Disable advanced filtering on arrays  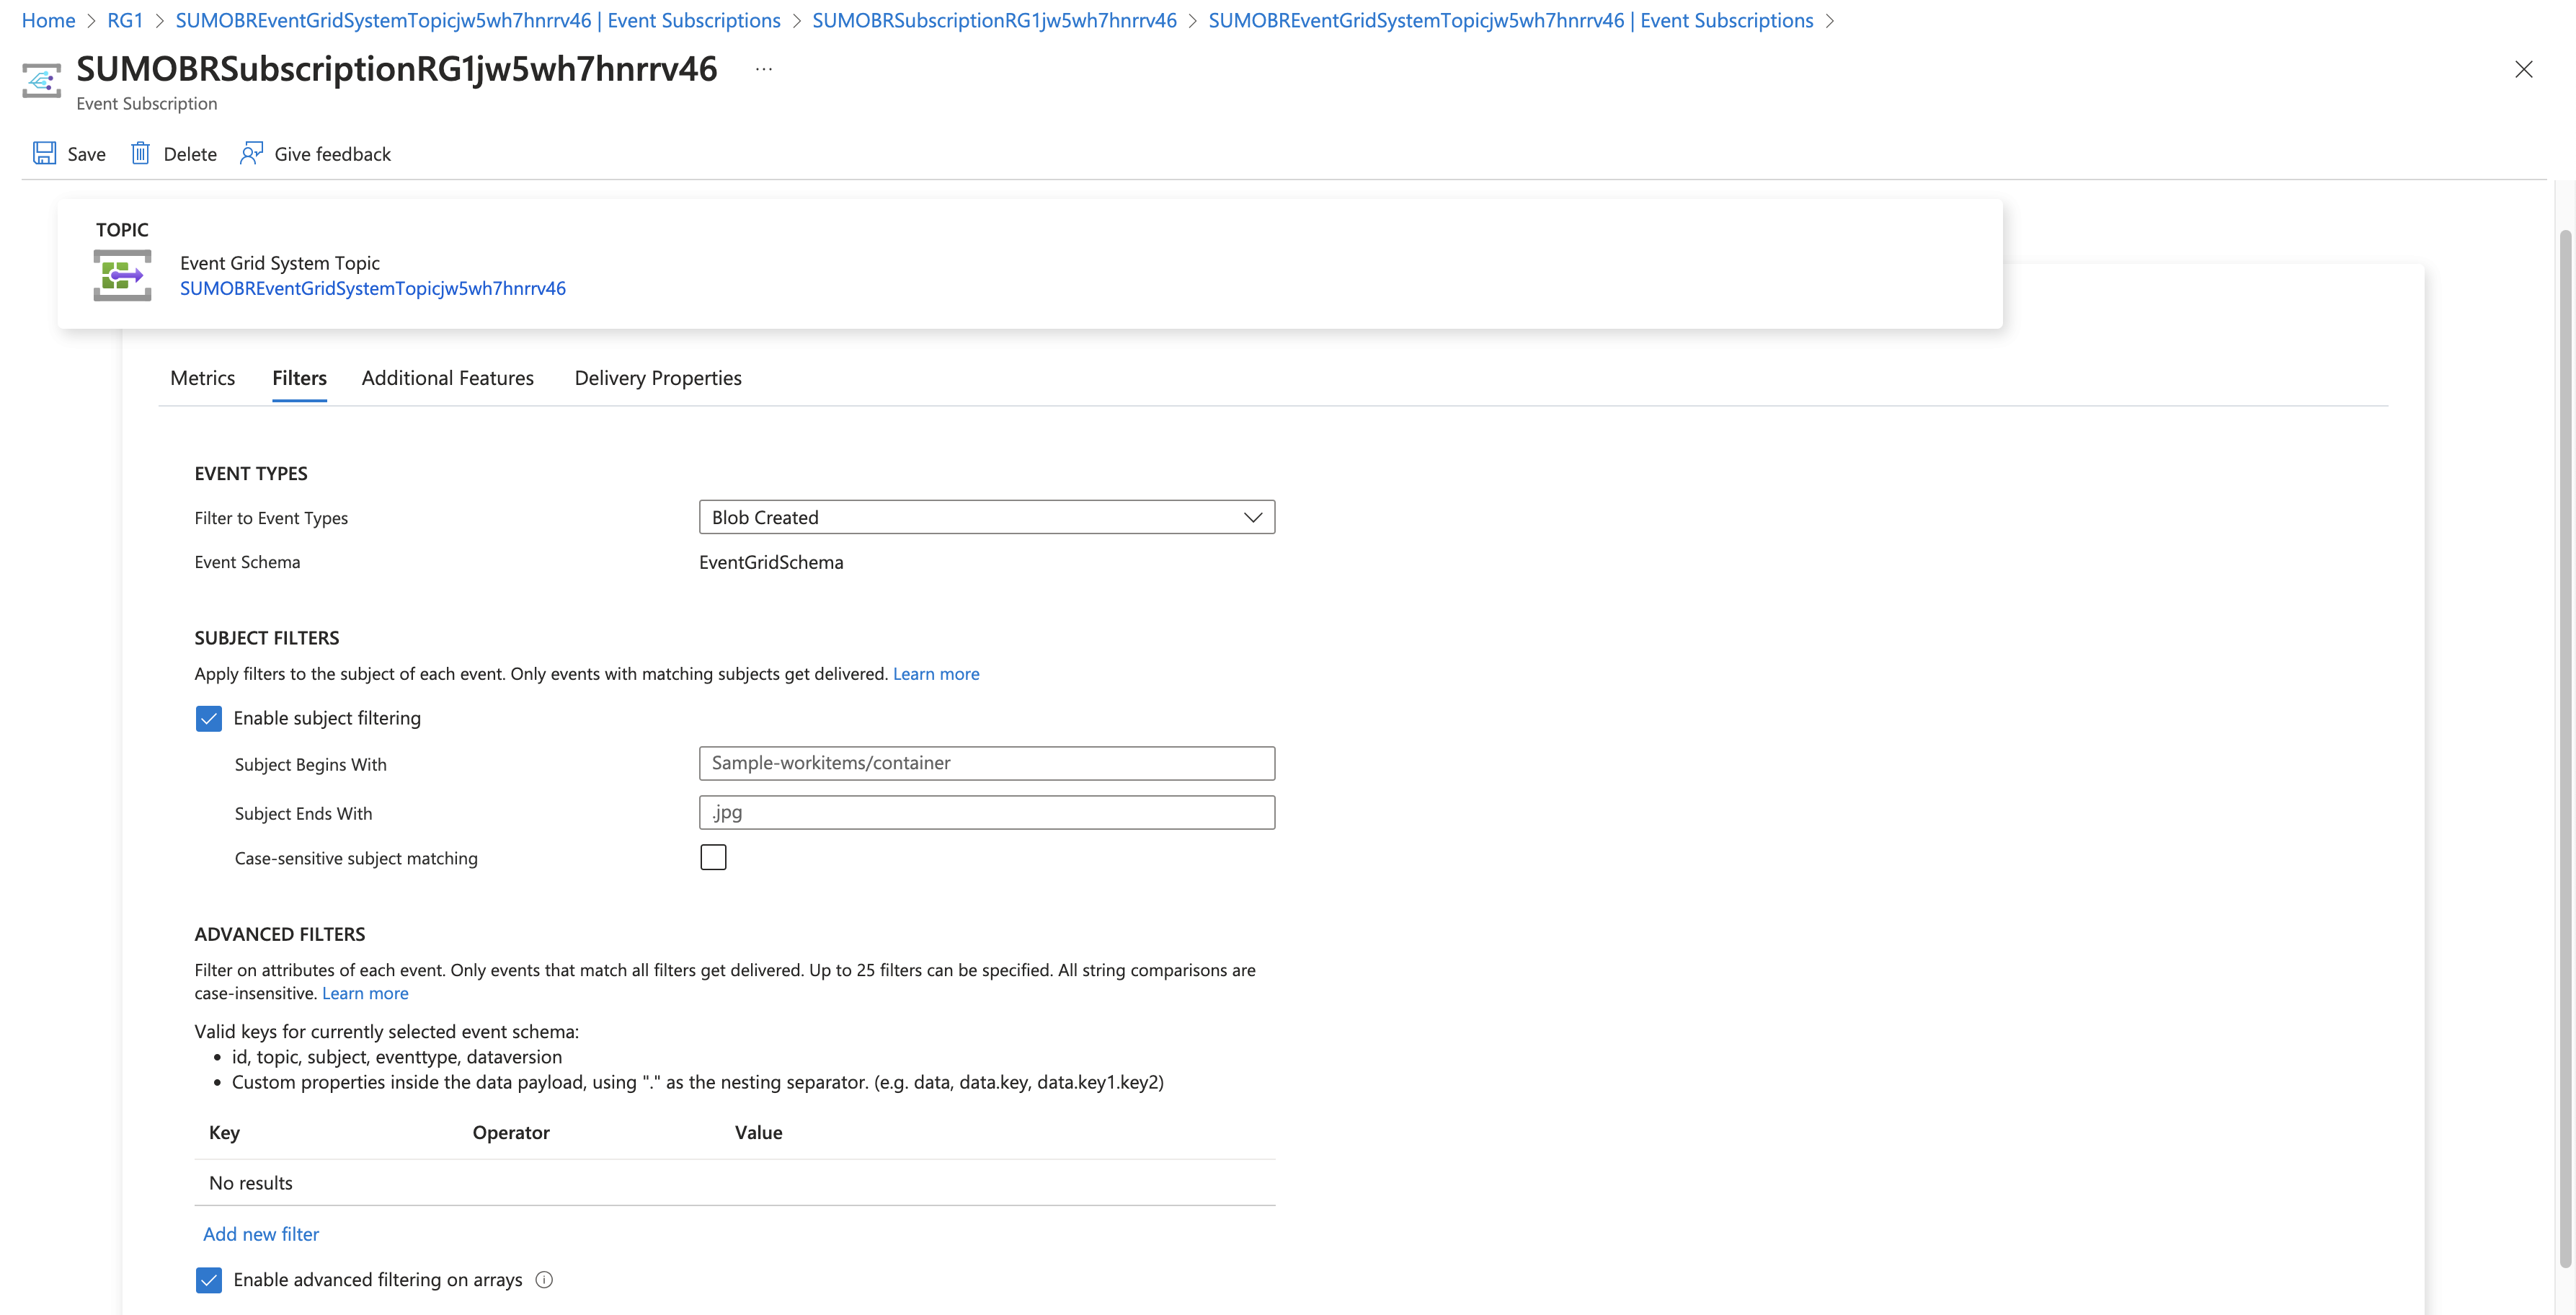208,1279
